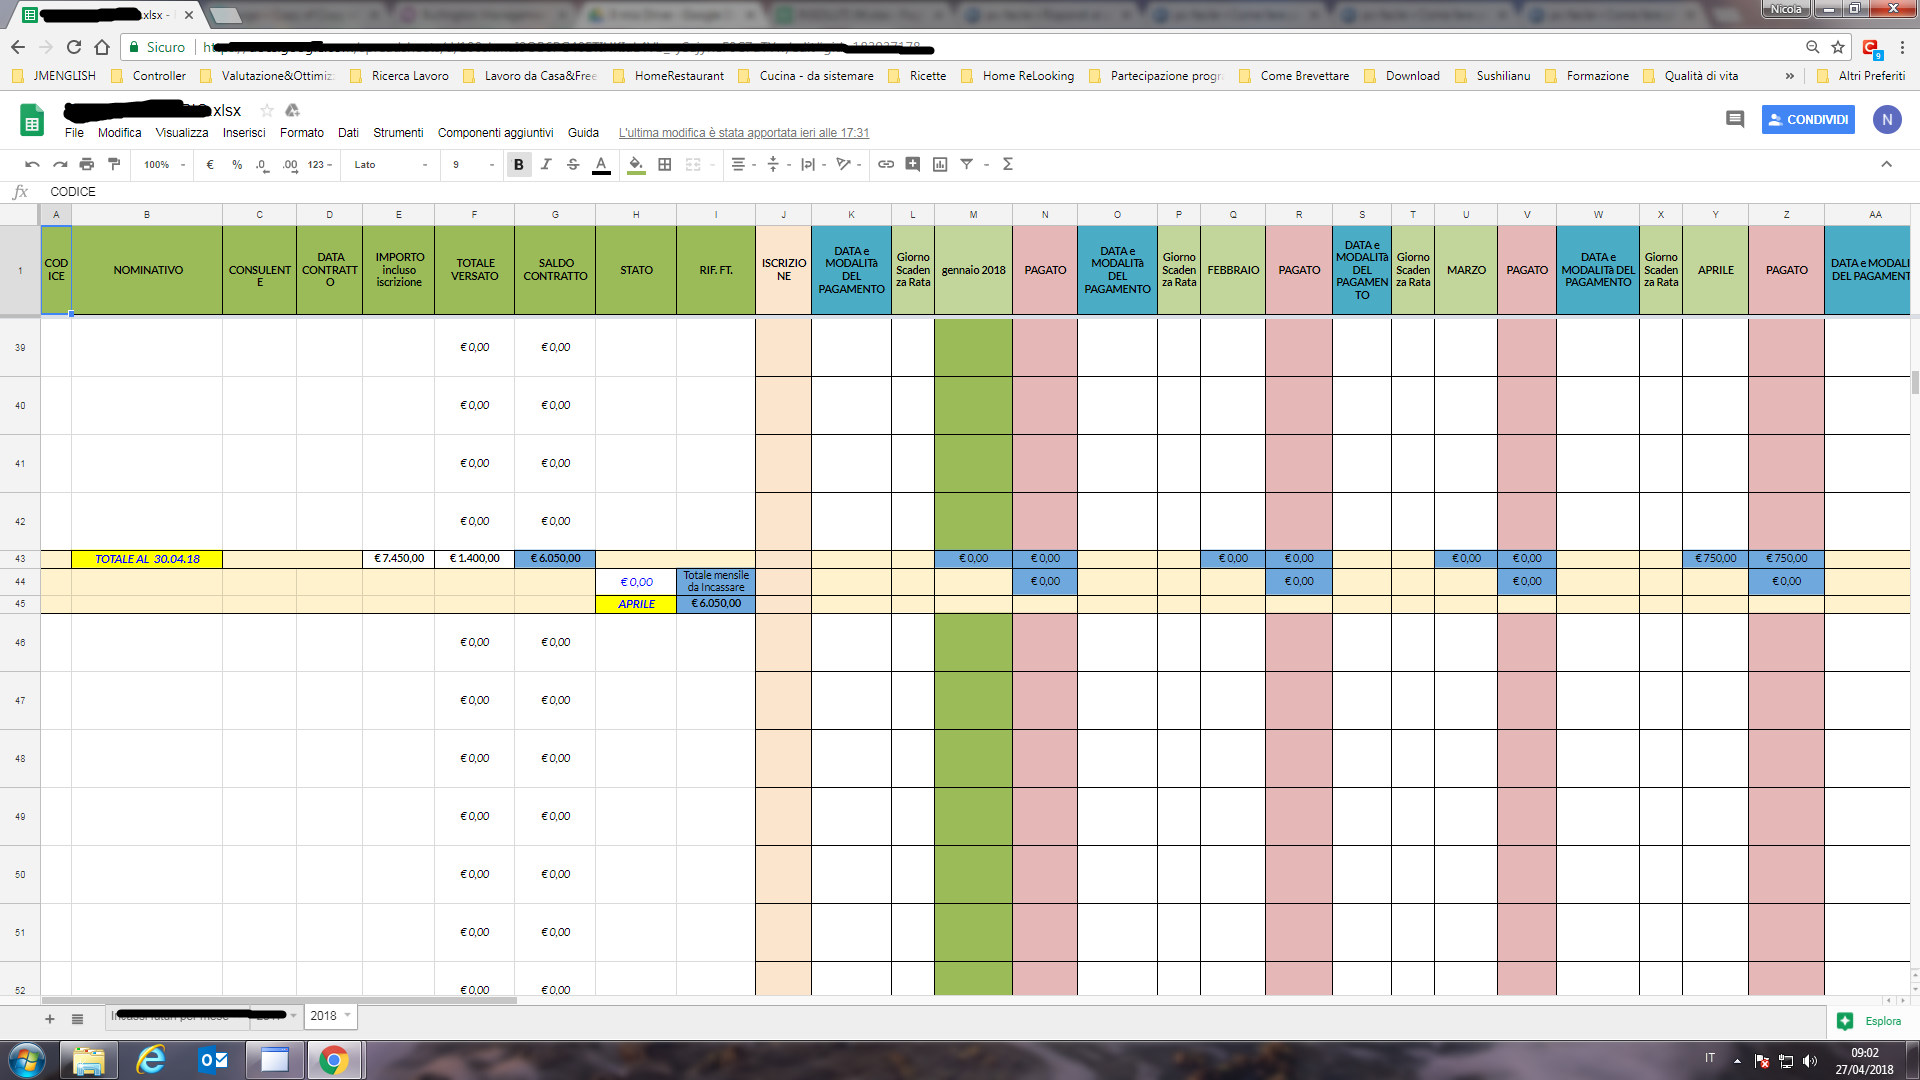Open comments history icon near Condividi

[x=1735, y=119]
